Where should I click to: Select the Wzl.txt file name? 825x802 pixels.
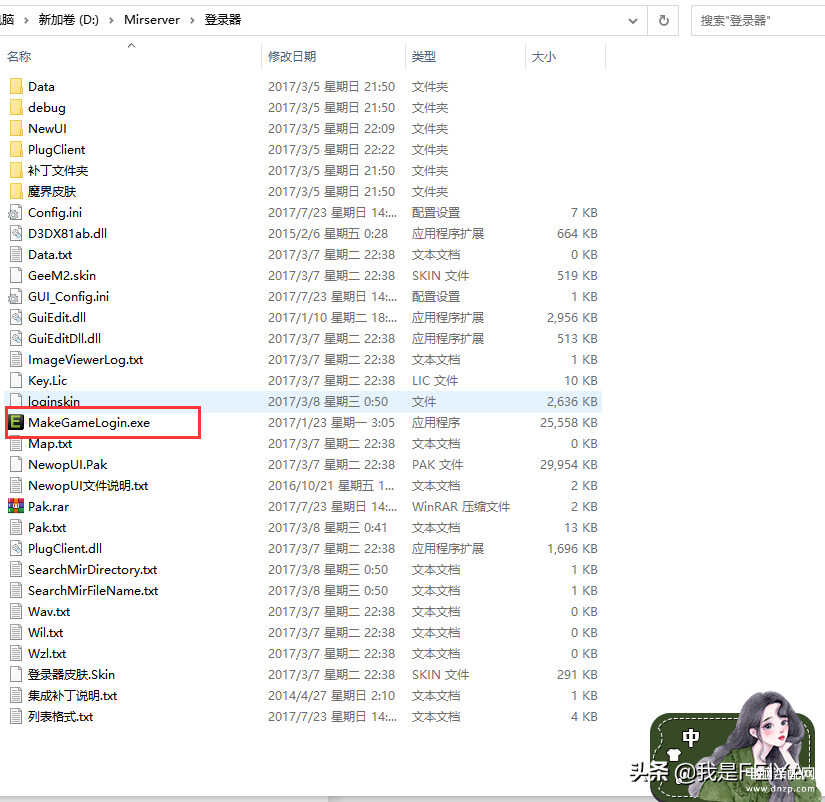[x=47, y=654]
